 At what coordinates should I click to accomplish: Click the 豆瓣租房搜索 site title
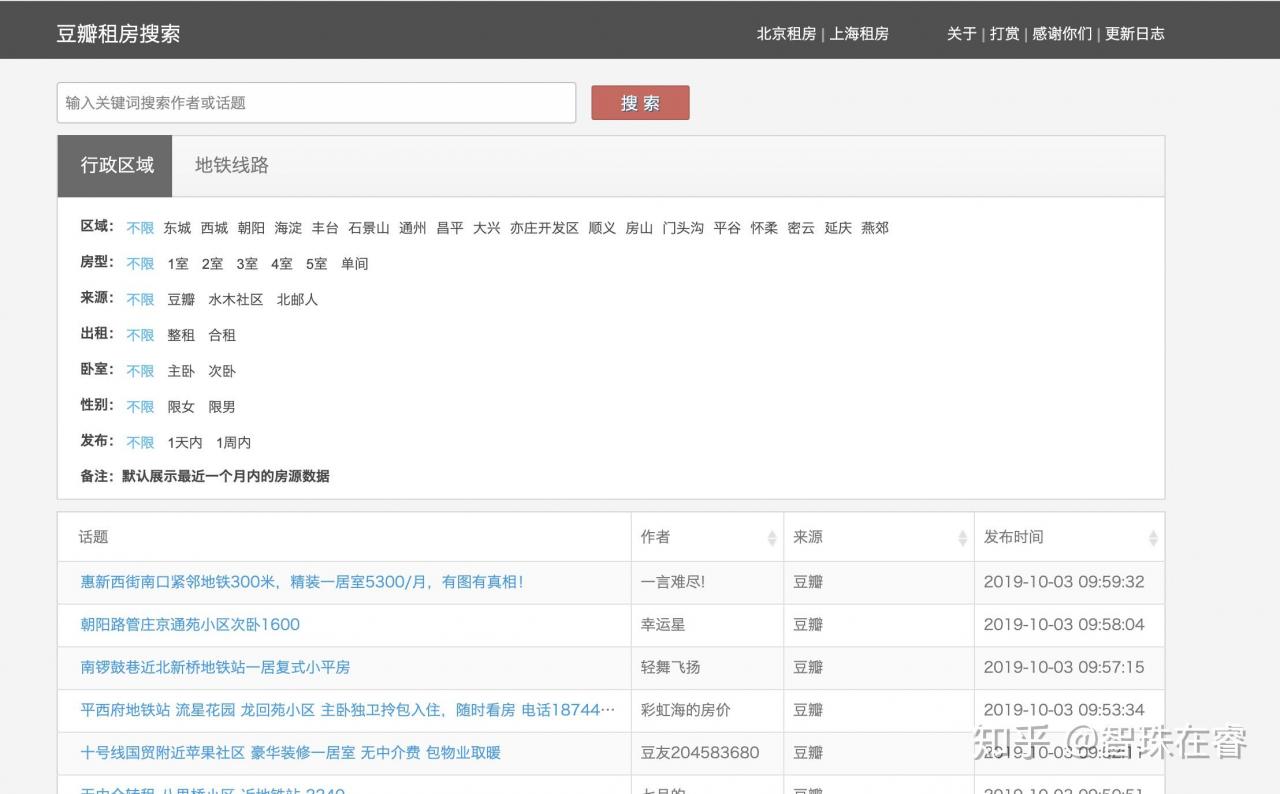[118, 33]
